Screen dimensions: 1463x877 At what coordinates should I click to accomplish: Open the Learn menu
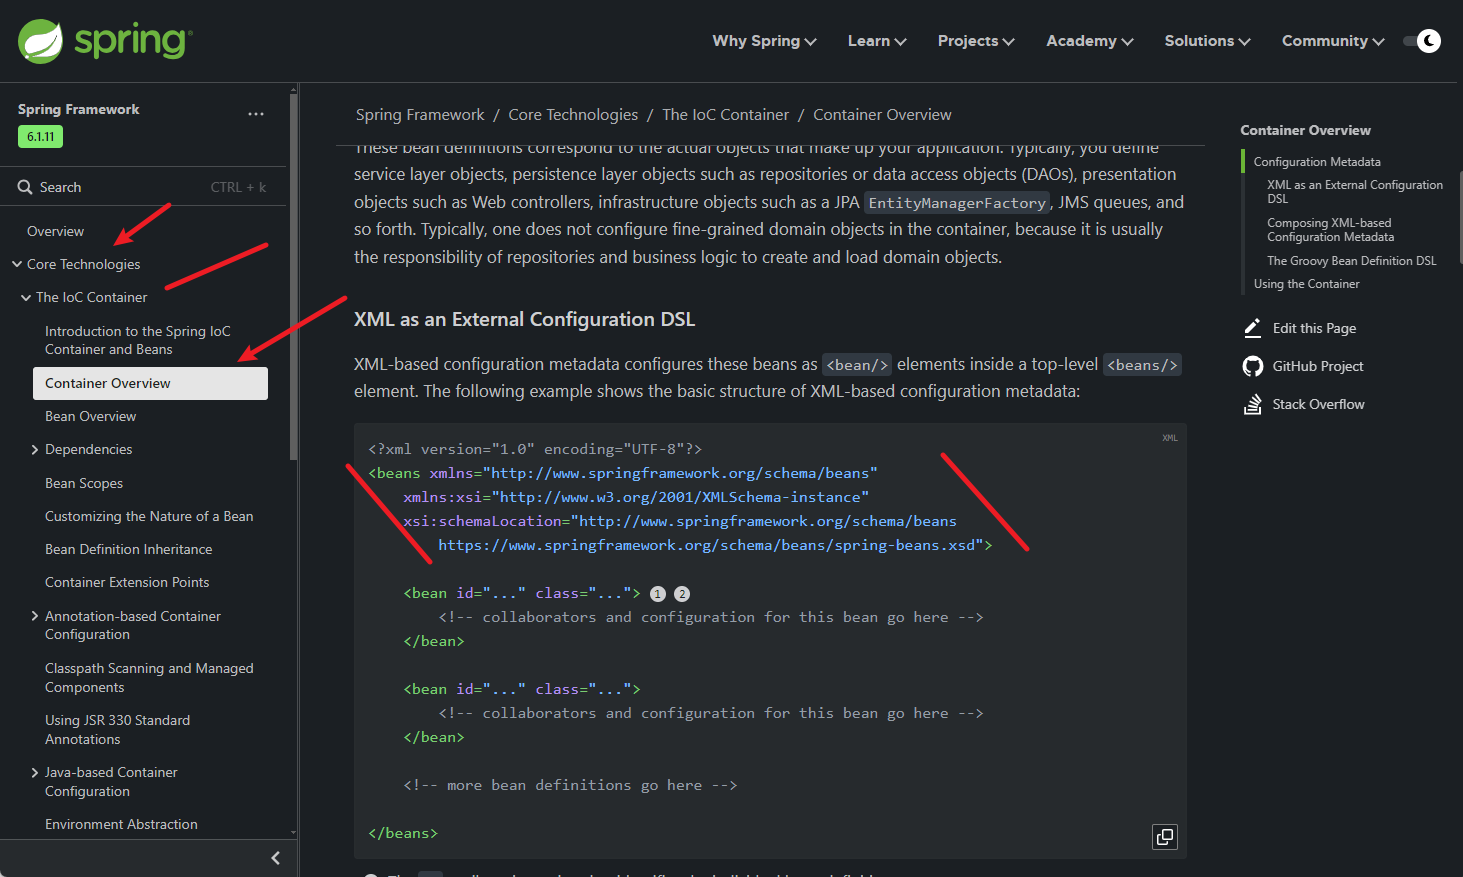coord(877,41)
